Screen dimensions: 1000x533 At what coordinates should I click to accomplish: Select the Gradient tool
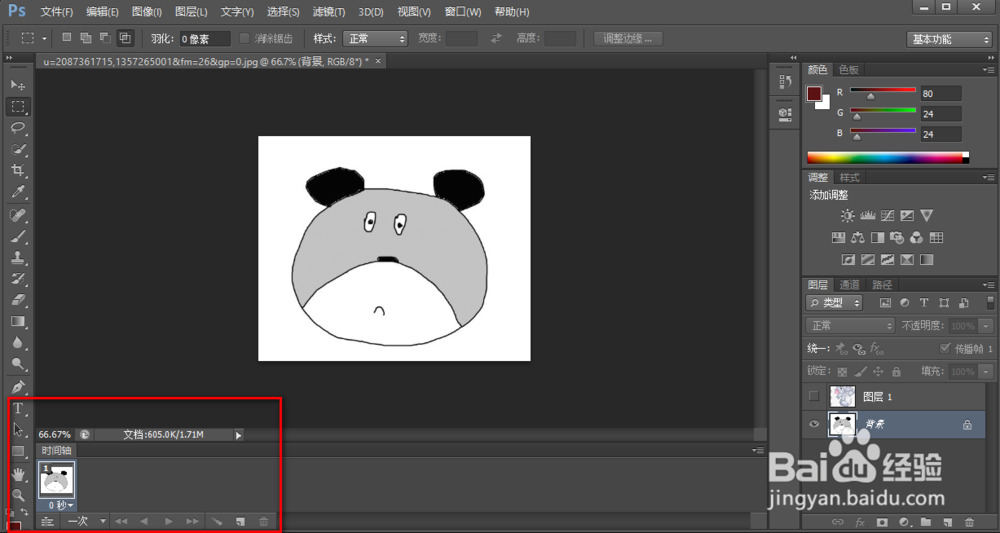tap(18, 321)
